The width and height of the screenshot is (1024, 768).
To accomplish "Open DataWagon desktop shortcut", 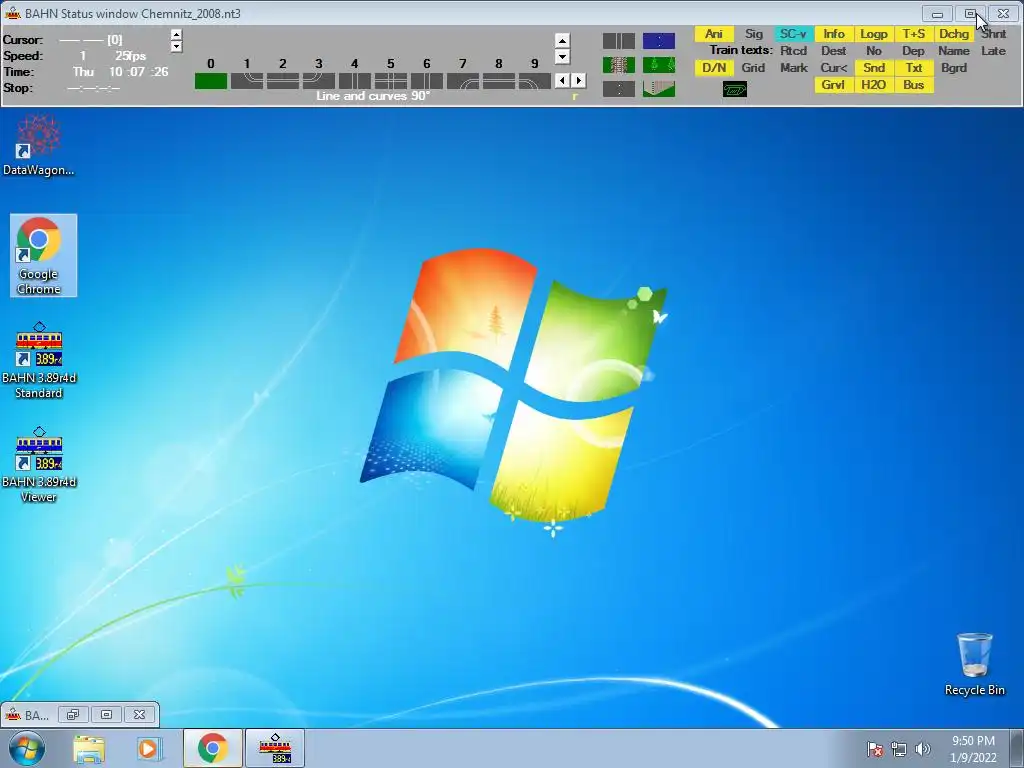I will [x=39, y=145].
